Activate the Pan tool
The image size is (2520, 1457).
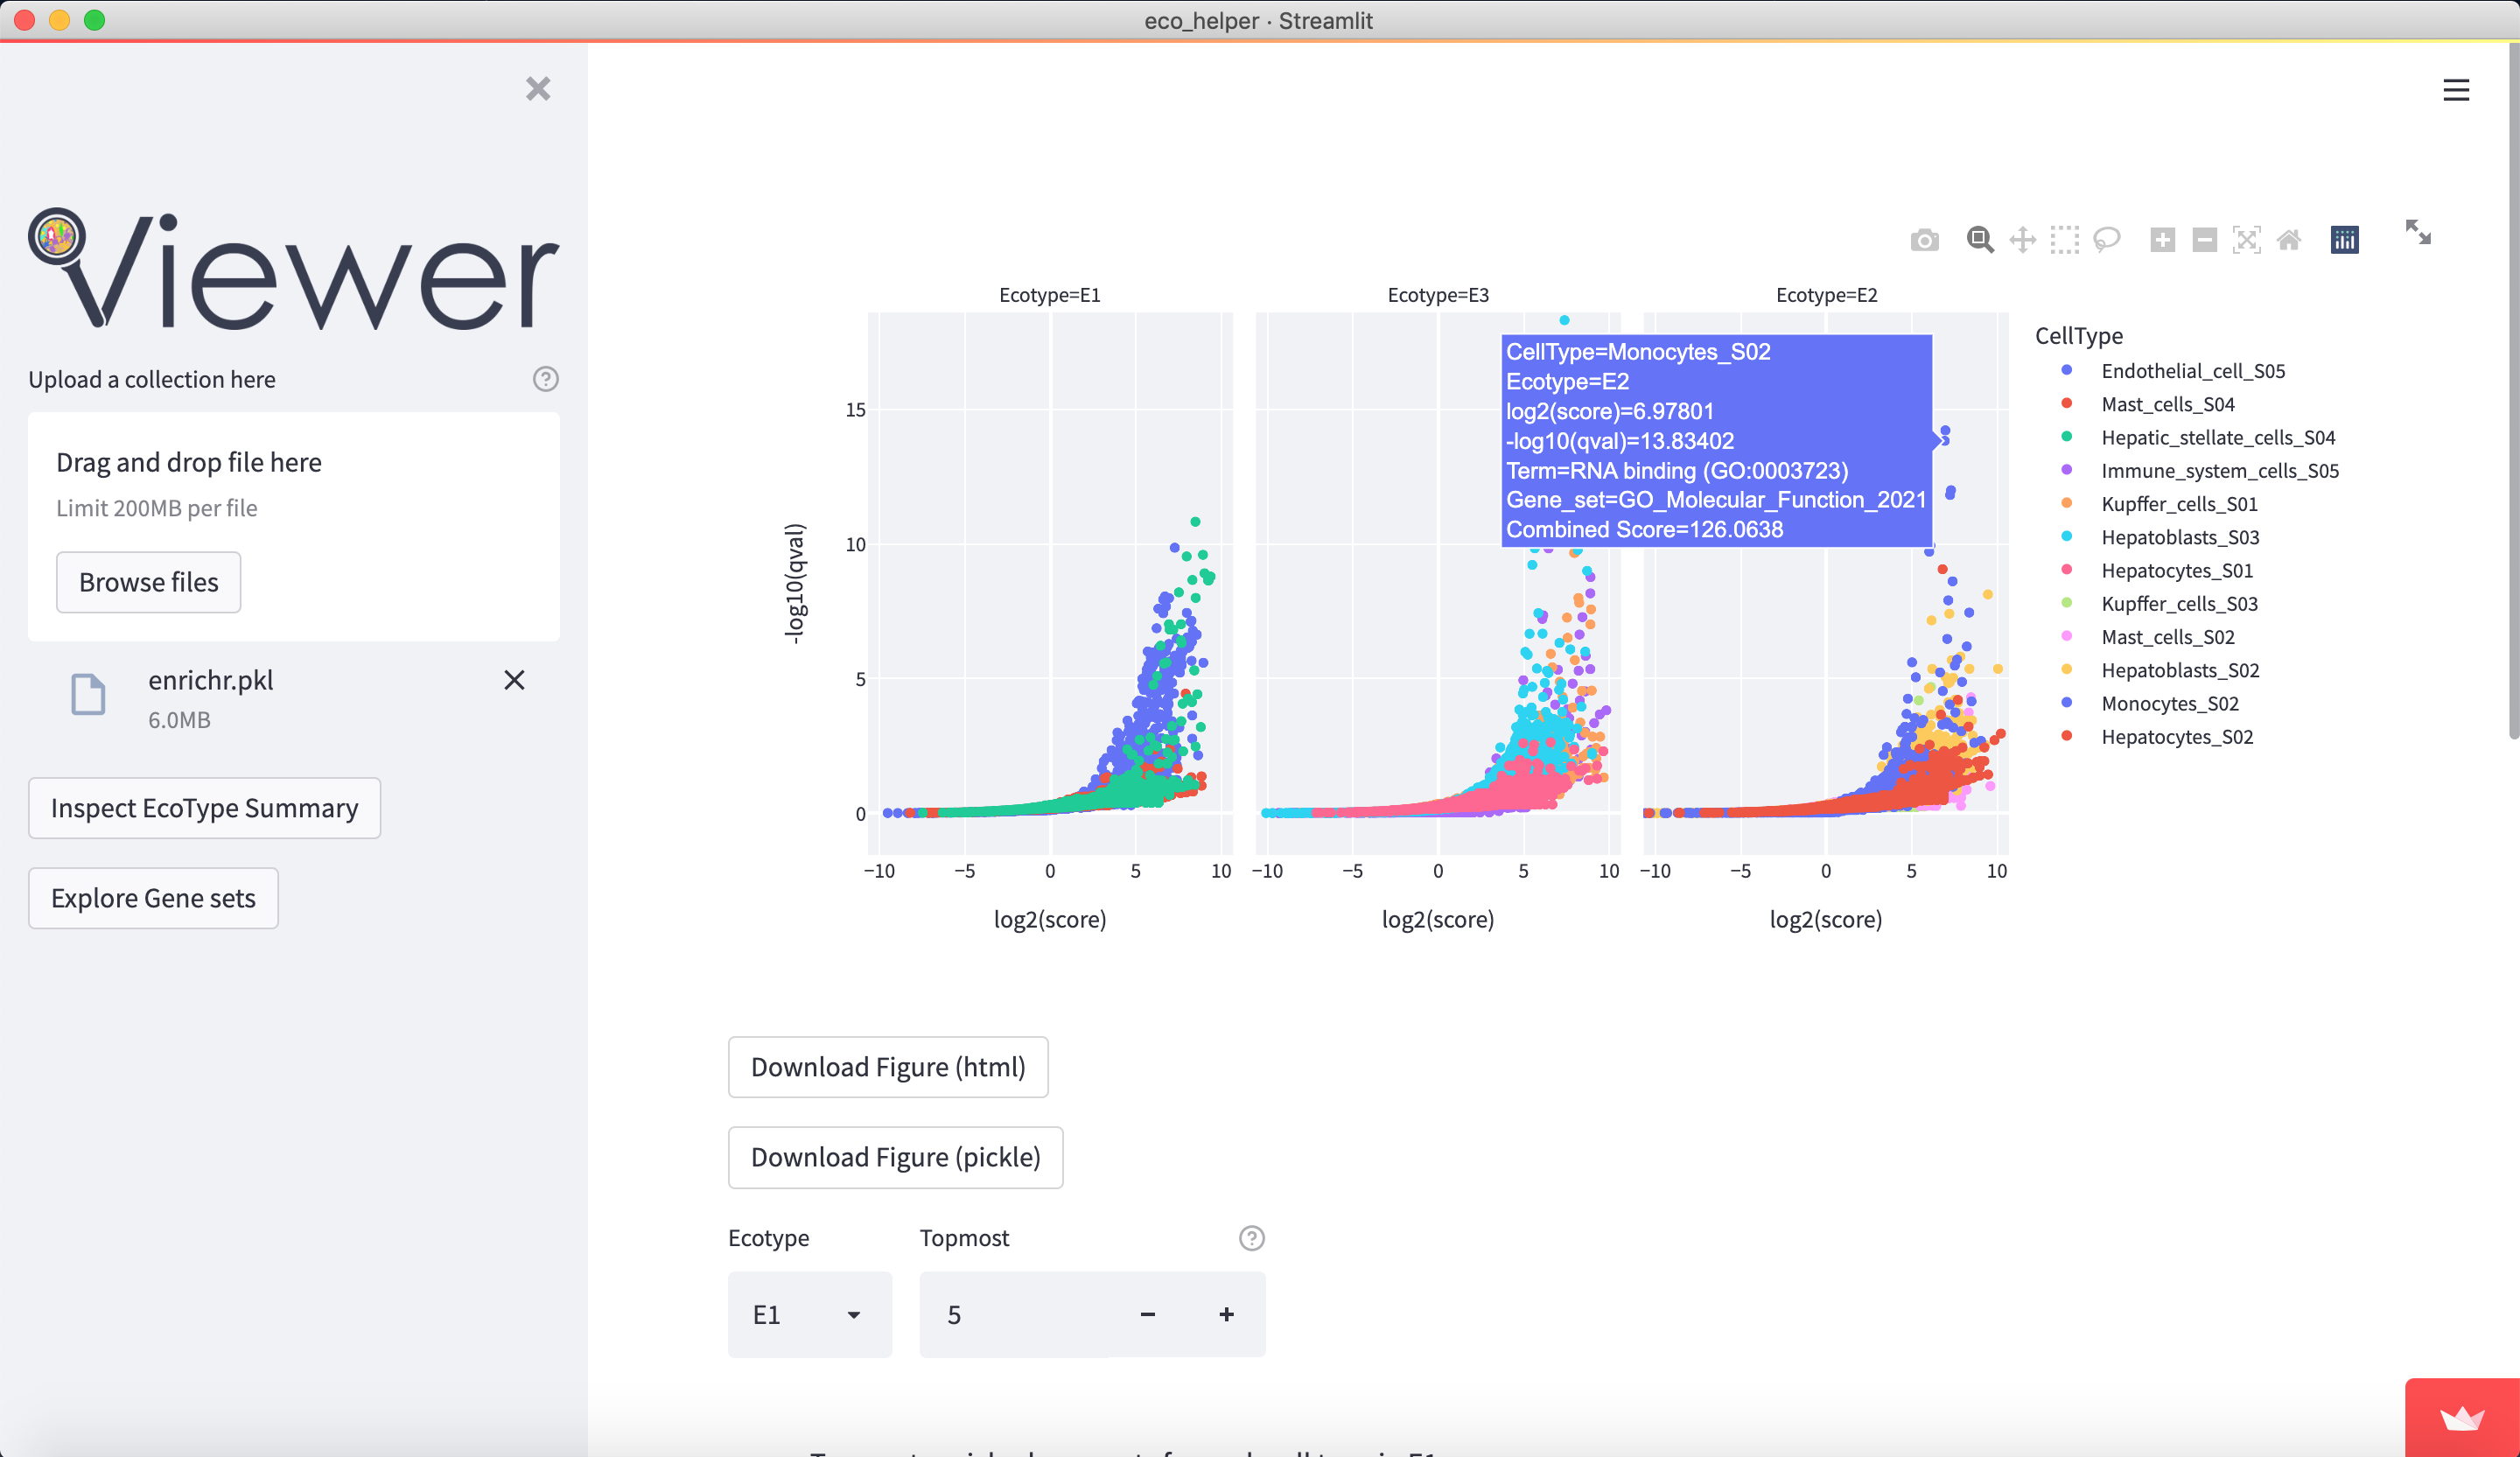(2022, 240)
